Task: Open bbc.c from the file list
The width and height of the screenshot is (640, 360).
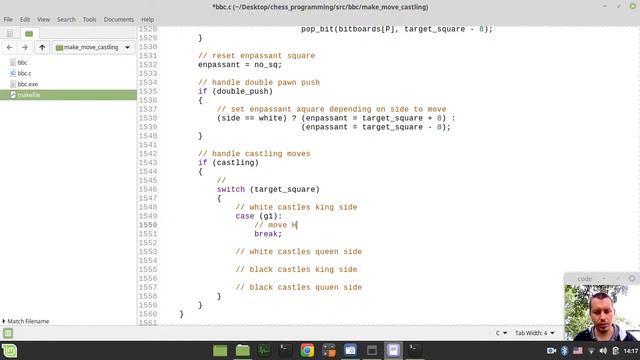Action: [x=24, y=73]
